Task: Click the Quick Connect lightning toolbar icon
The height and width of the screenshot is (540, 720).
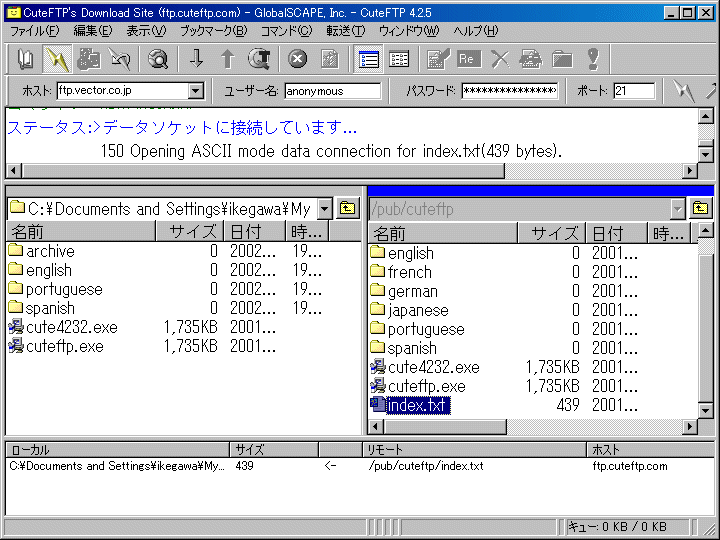Action: click(x=57, y=59)
